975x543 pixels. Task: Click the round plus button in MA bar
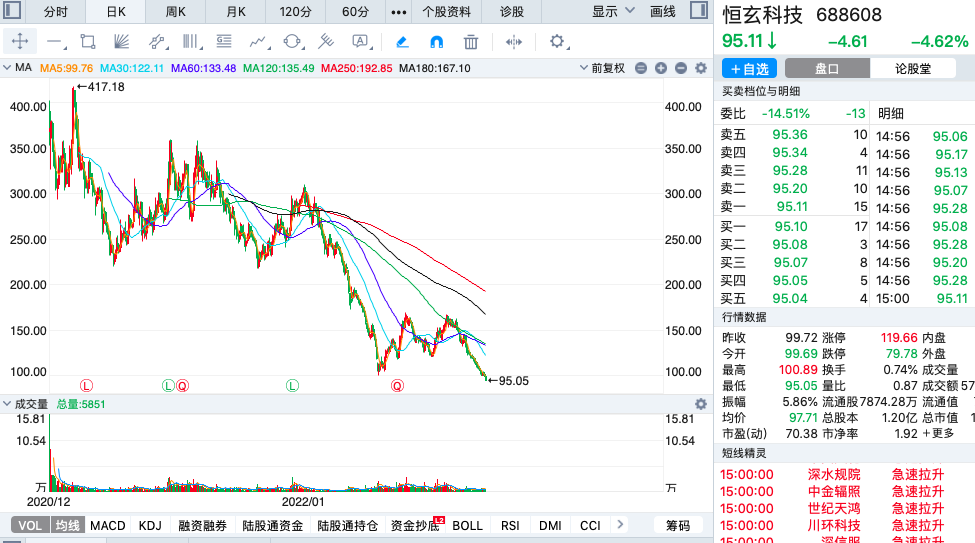(x=661, y=68)
